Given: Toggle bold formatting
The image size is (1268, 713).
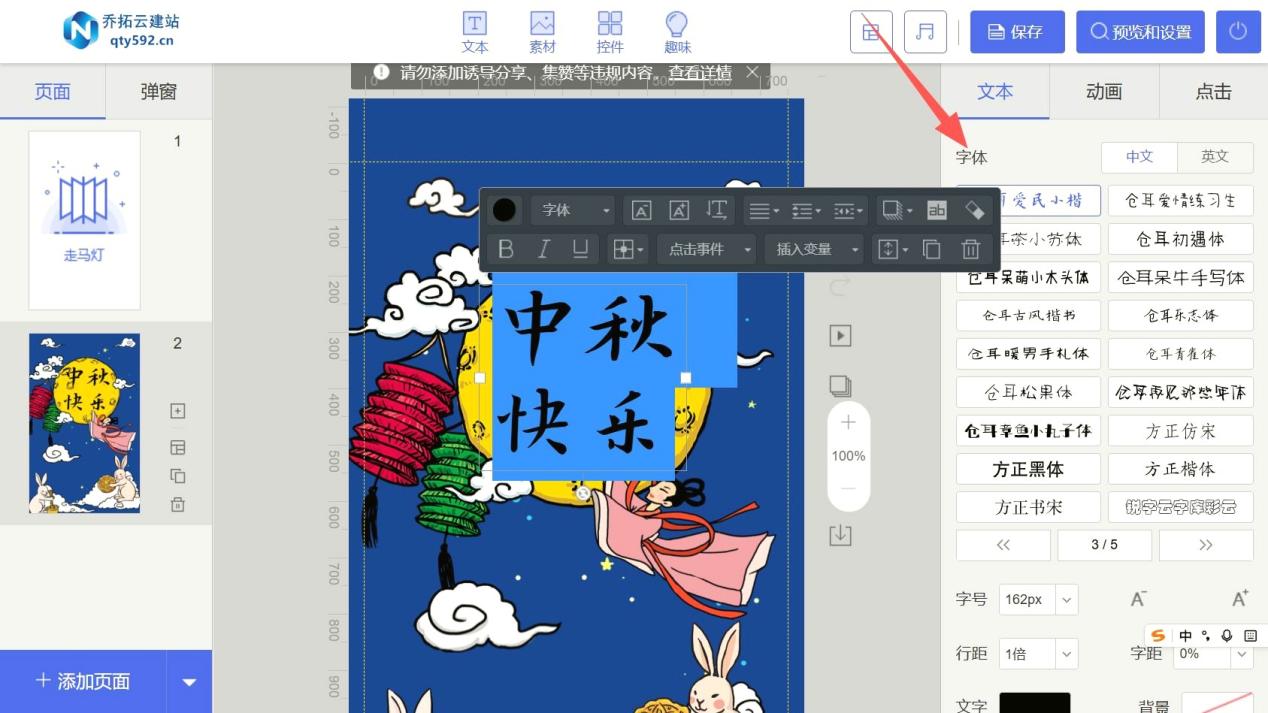Looking at the screenshot, I should [506, 249].
